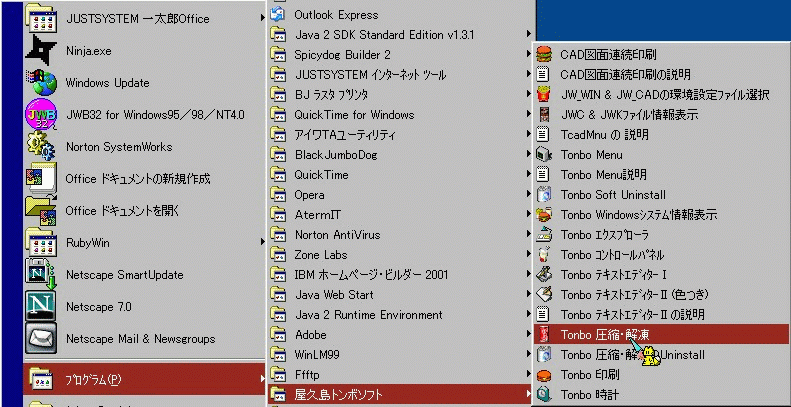Expand the Adobe submenu arrow

tap(528, 334)
